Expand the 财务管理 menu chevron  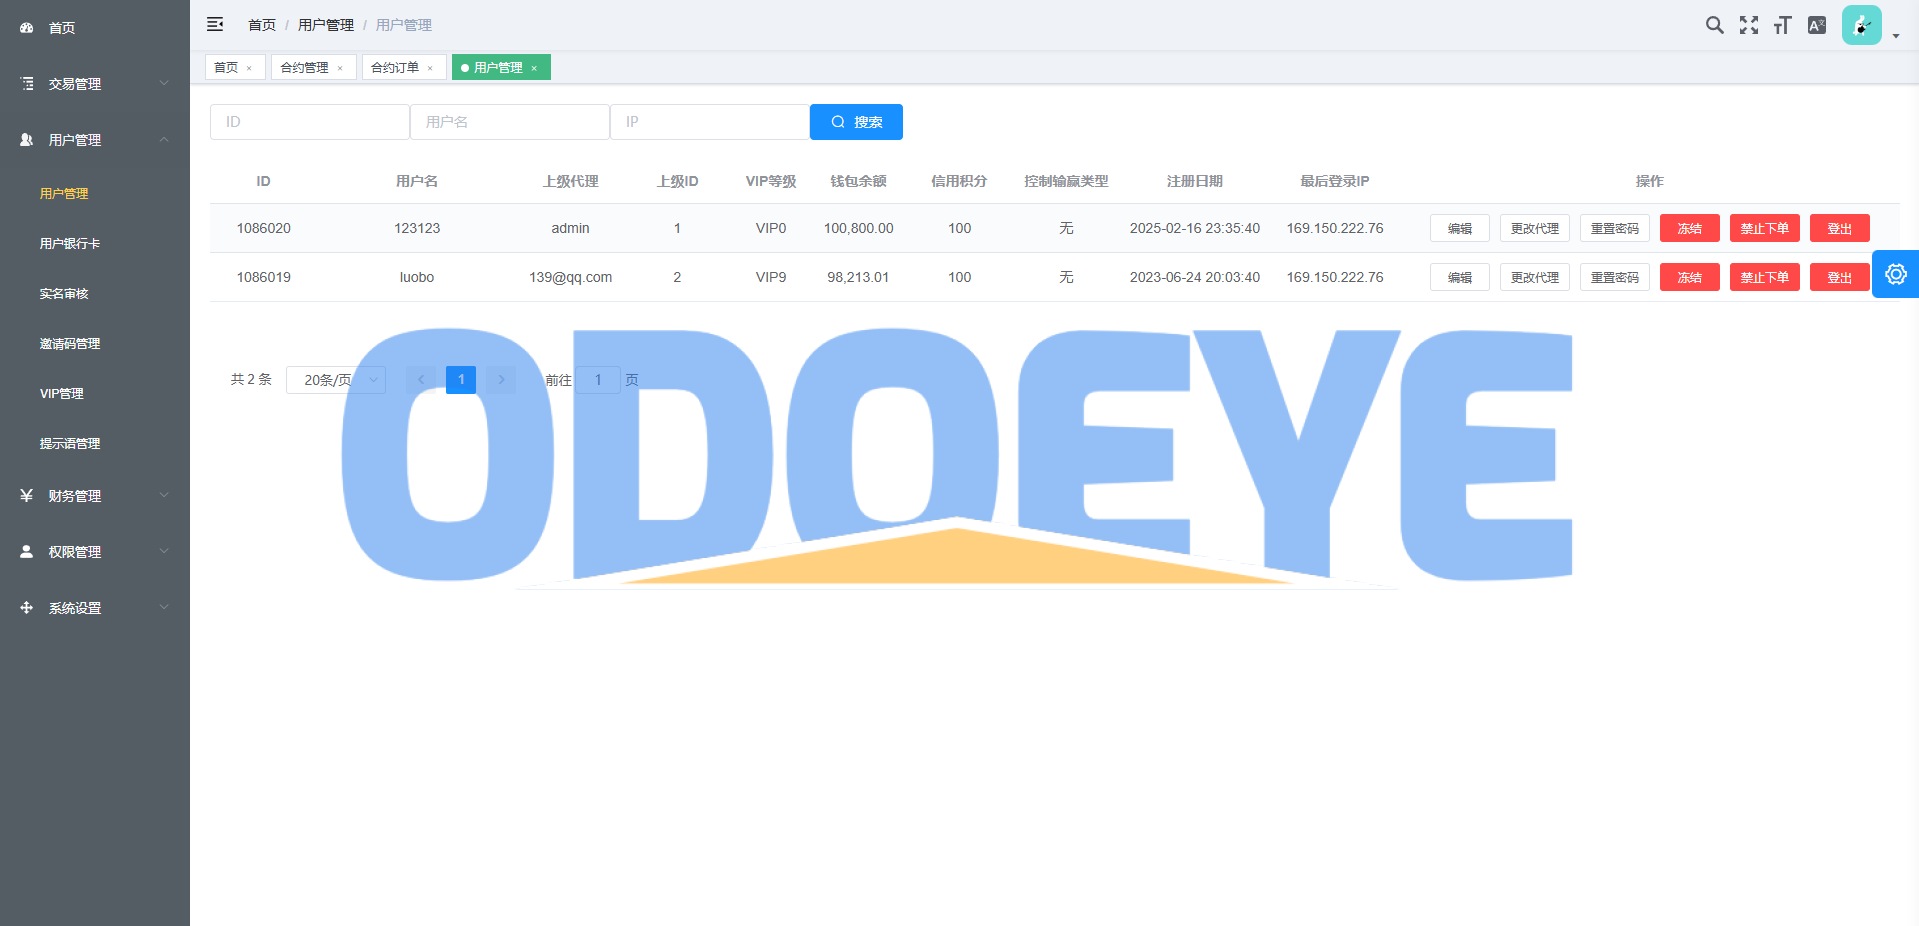click(x=164, y=495)
